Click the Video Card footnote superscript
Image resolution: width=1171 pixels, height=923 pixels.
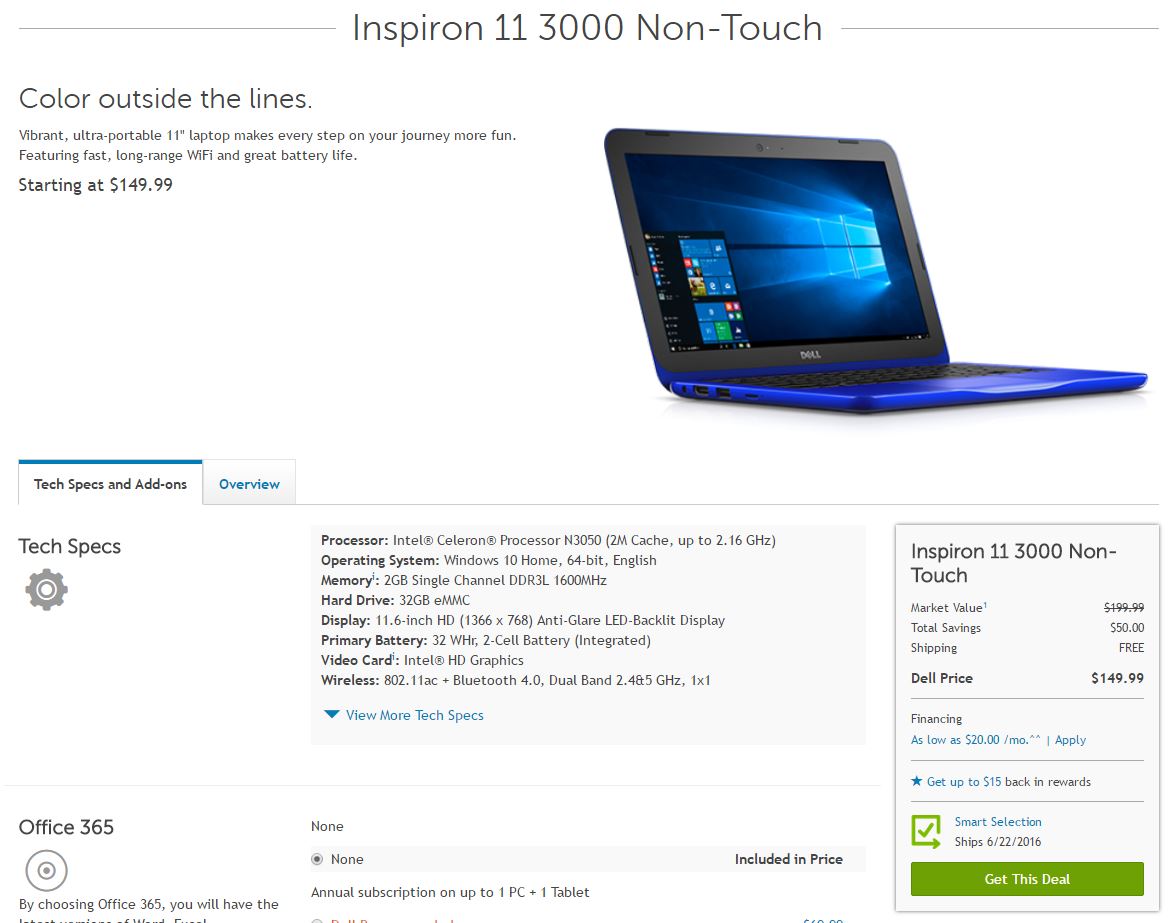pos(394,656)
